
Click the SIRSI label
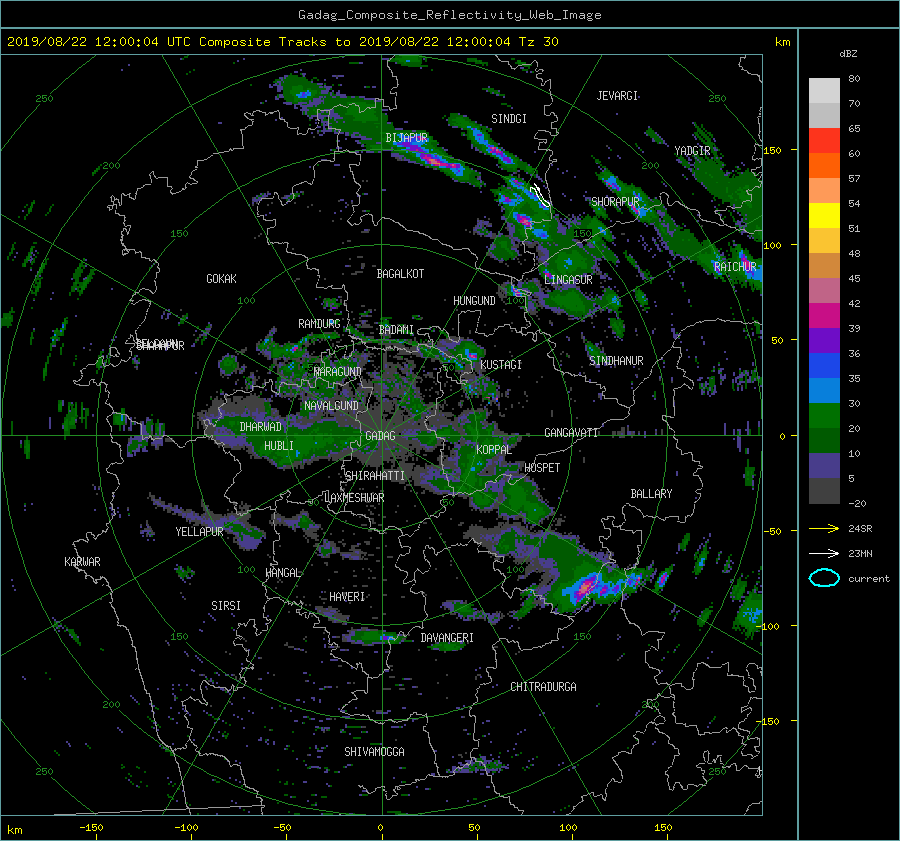click(x=226, y=606)
